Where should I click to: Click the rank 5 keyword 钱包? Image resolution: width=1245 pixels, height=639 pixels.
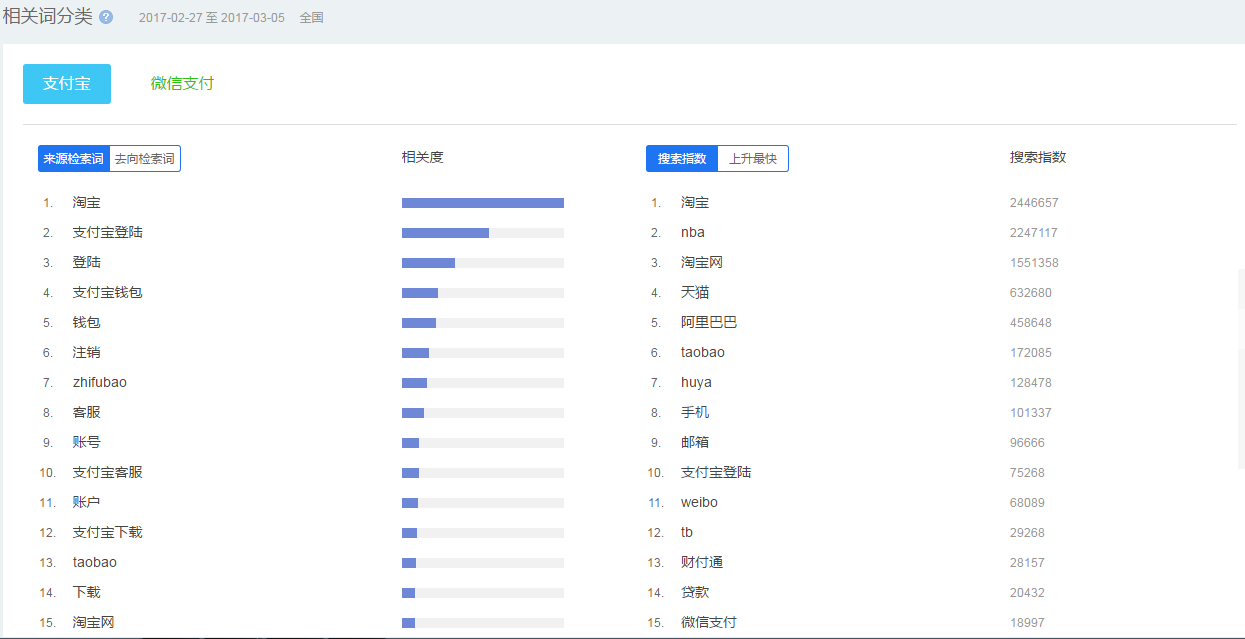point(87,323)
